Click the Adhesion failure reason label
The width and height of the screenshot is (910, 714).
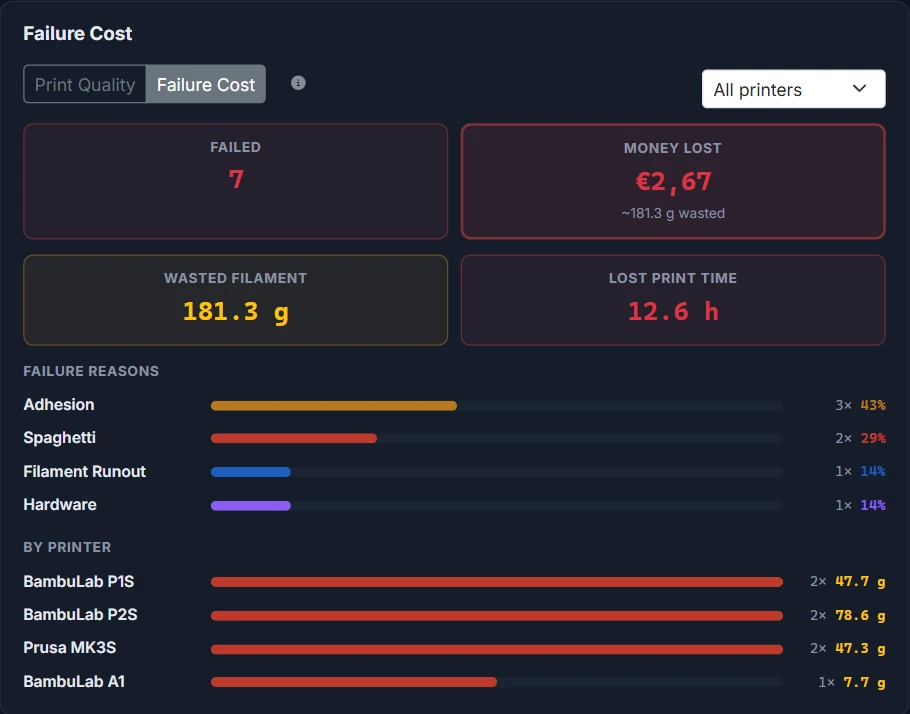tap(59, 405)
